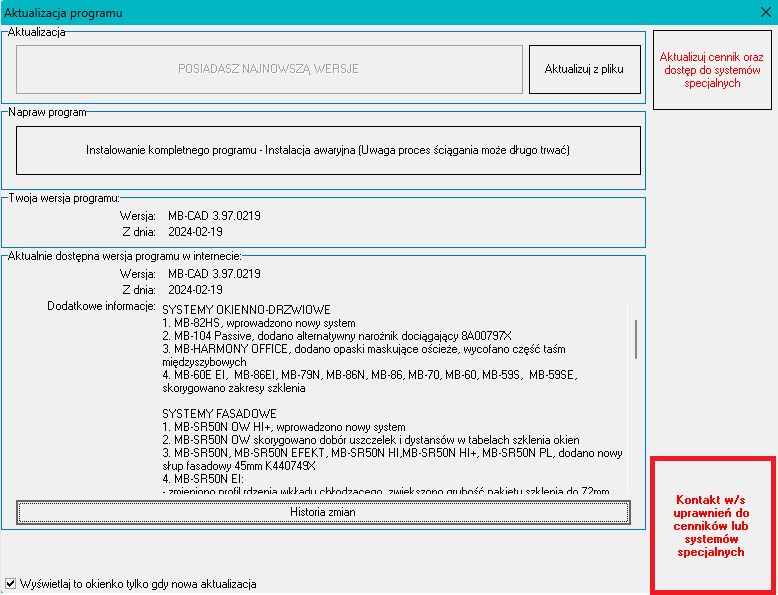The image size is (778, 595).
Task: Click your installed version number under 'Twoja wersja programu'
Action: [x=214, y=216]
